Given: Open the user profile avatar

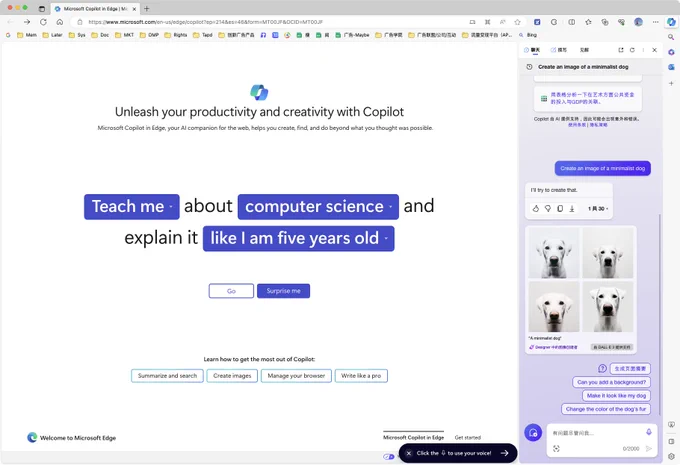Looking at the screenshot, I should coord(638,22).
